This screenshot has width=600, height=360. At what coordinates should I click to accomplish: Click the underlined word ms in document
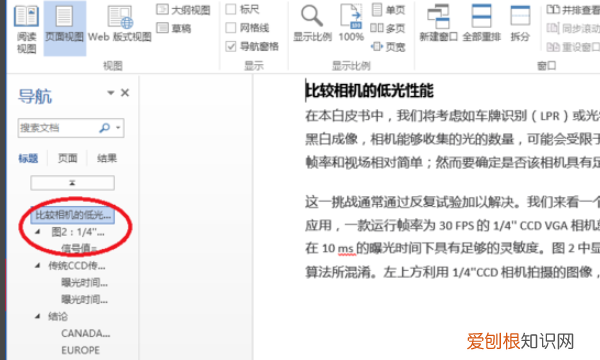coord(346,248)
